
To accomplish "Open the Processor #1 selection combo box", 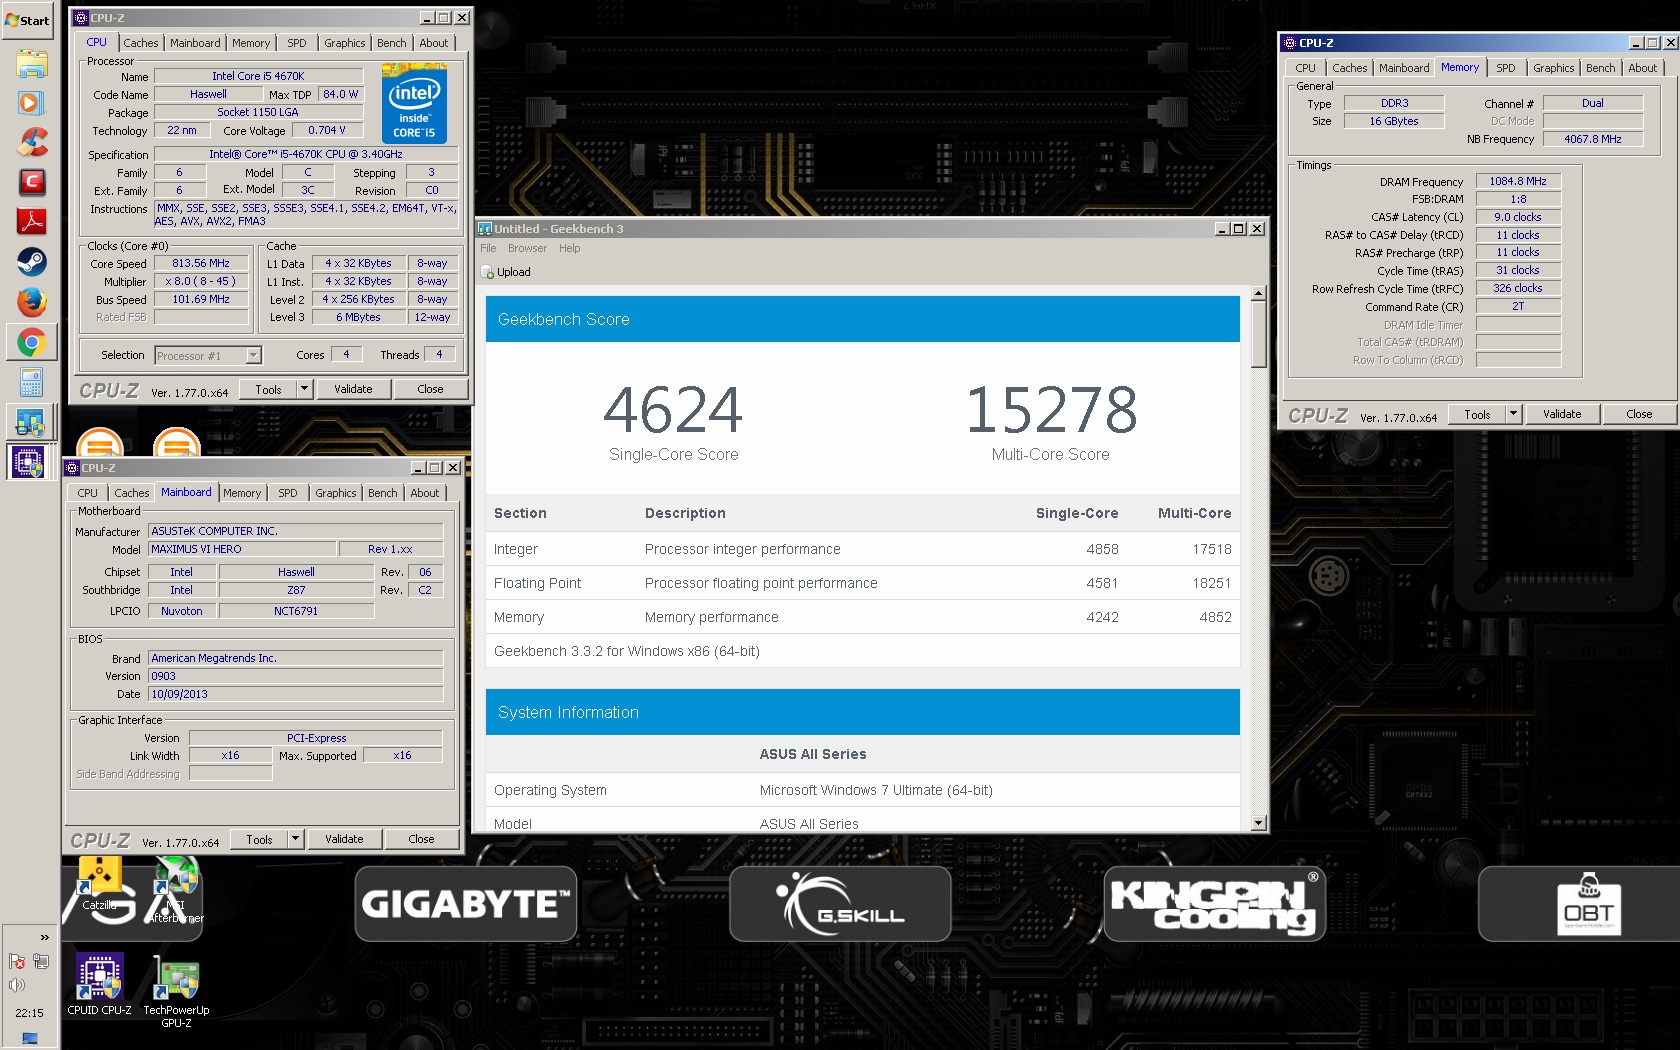I will tap(208, 355).
